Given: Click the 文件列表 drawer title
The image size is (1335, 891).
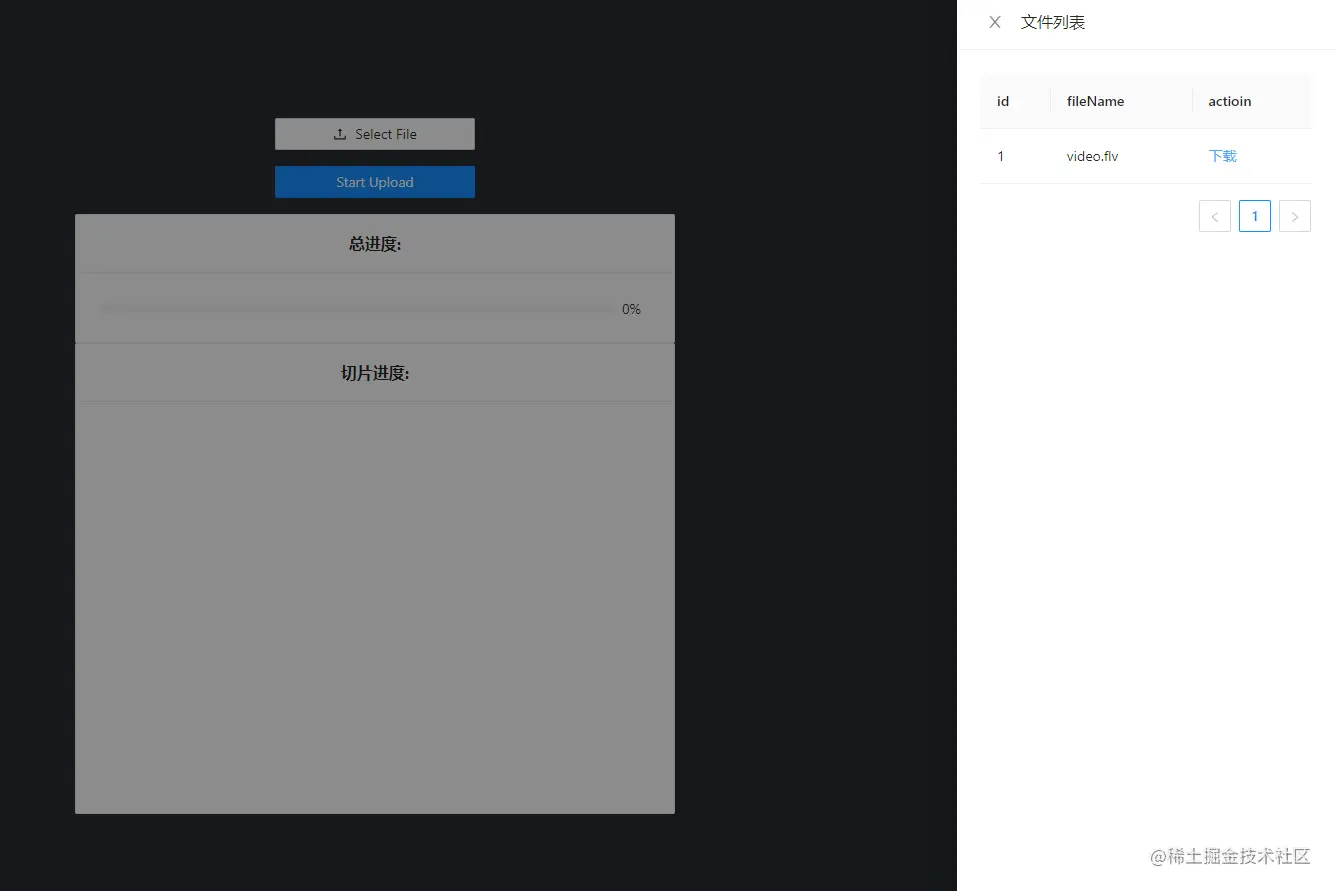Looking at the screenshot, I should click(1053, 22).
